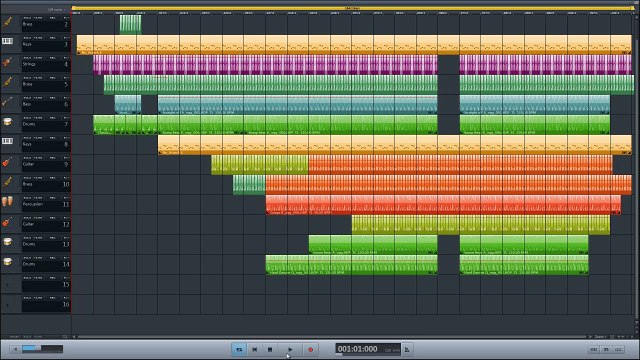Select the last view mode icon bottom right
Viewport: 640px width, 360px height.
coord(618,349)
